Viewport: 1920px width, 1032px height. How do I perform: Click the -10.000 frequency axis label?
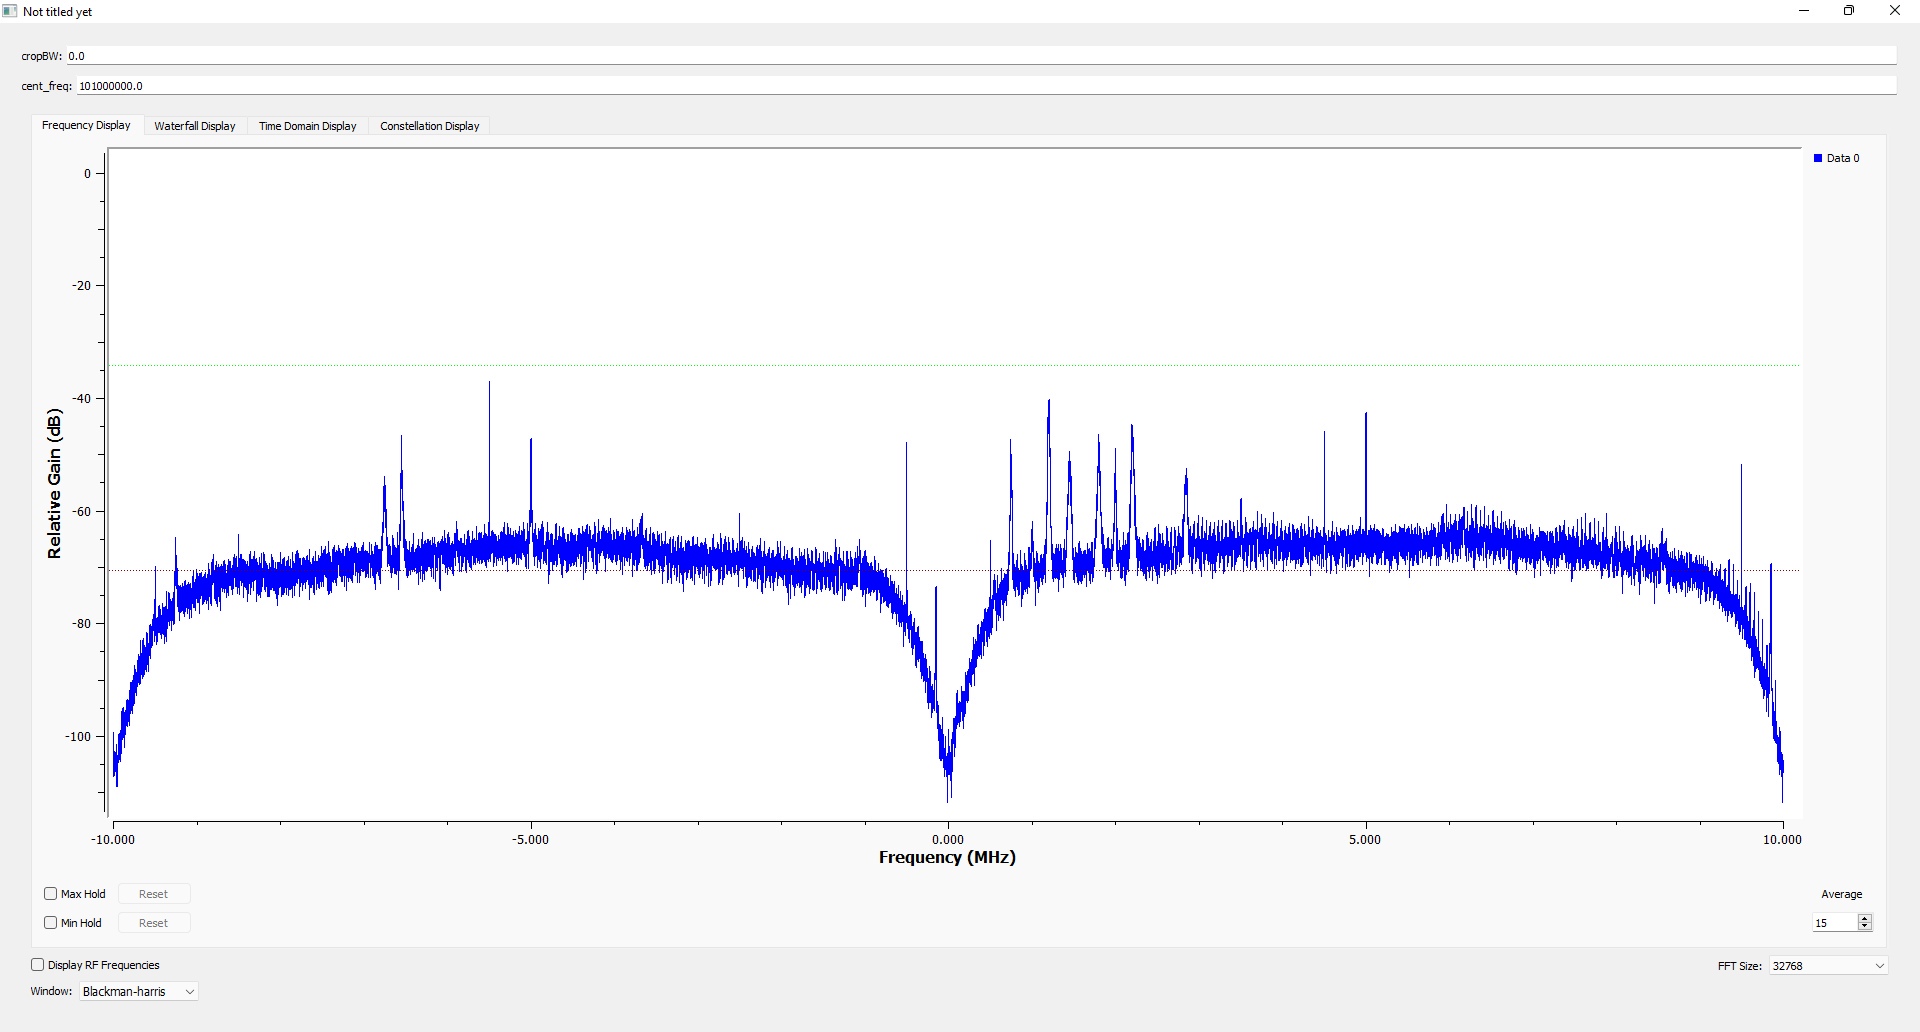tap(113, 839)
